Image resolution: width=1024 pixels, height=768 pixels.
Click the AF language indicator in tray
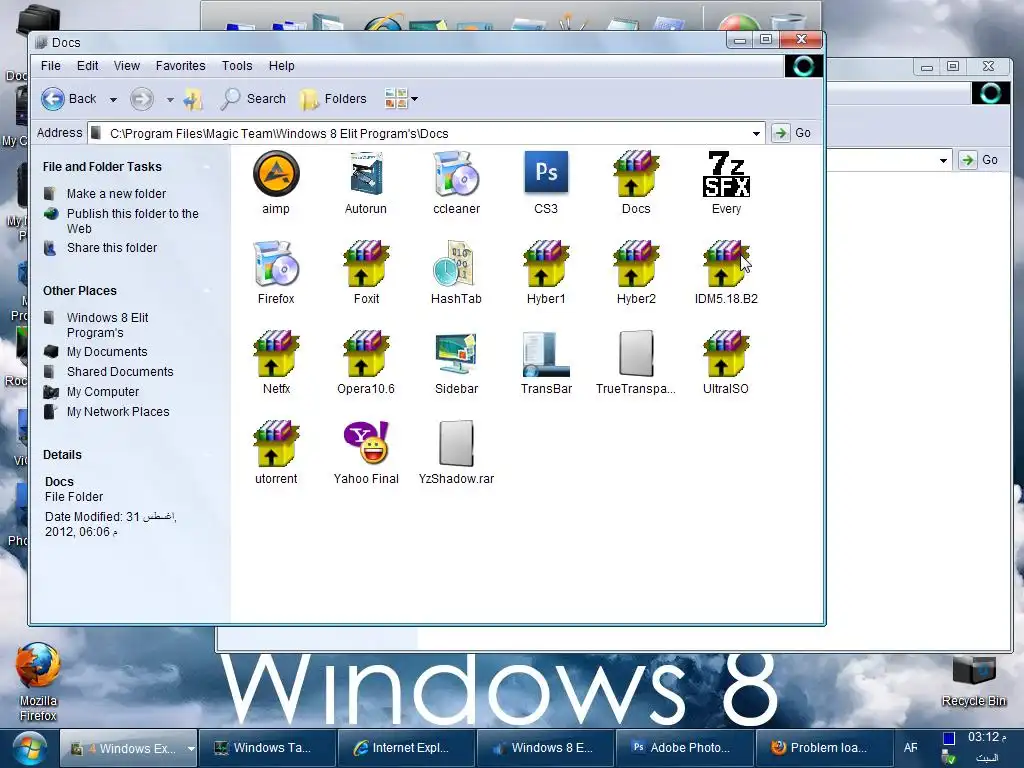click(x=910, y=748)
